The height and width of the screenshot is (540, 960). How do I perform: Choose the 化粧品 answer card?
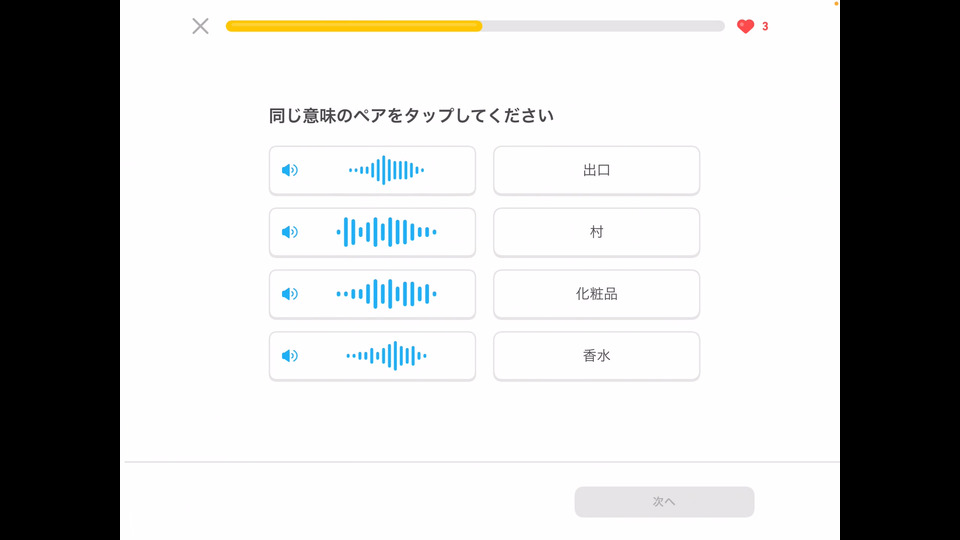tap(596, 294)
